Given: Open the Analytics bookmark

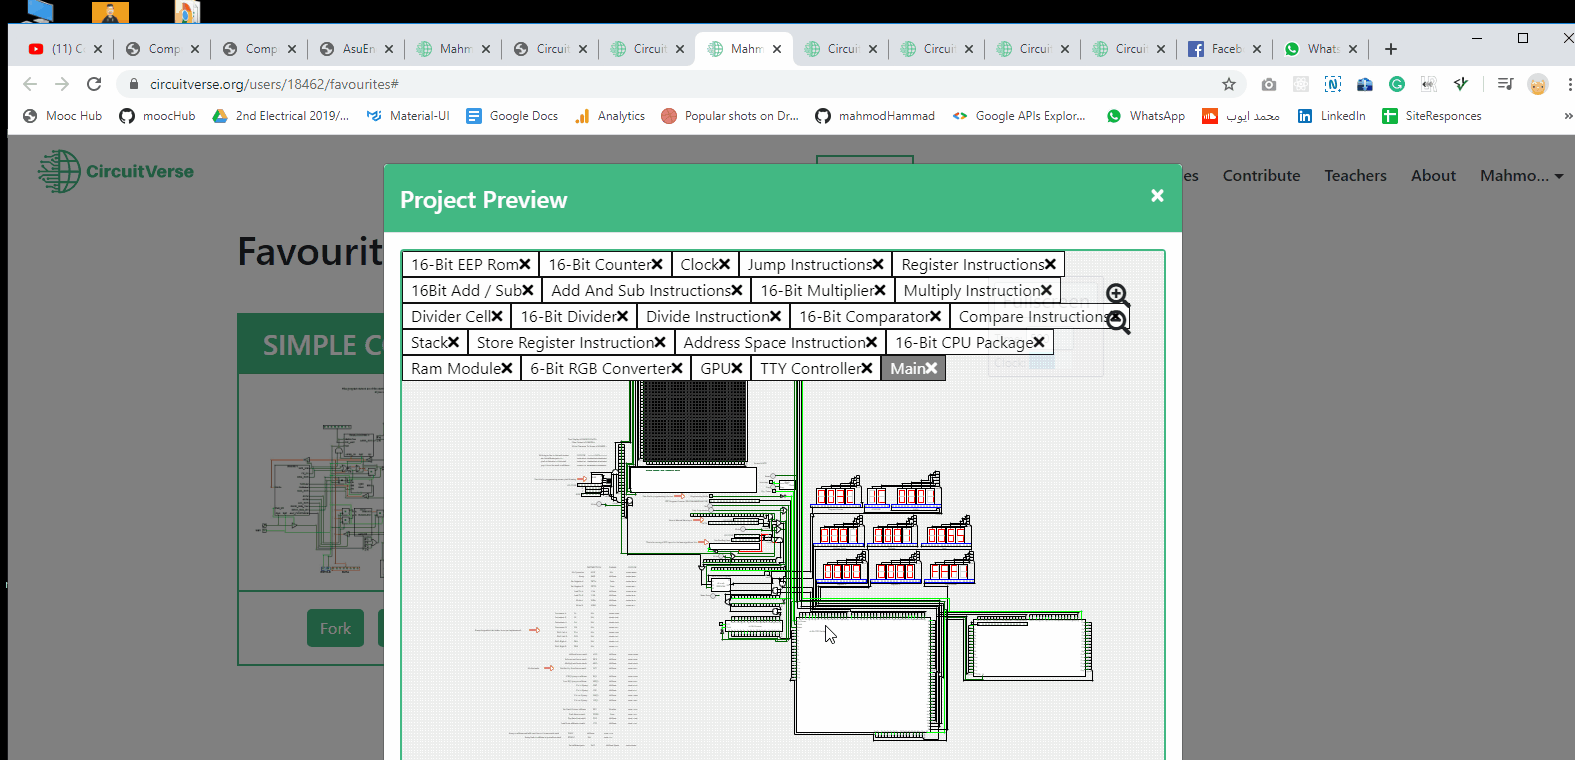Looking at the screenshot, I should tap(610, 116).
